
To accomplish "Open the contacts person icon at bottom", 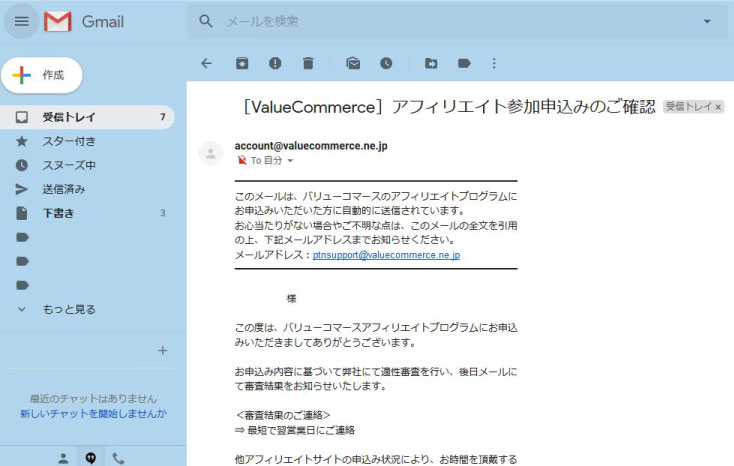I will click(63, 459).
